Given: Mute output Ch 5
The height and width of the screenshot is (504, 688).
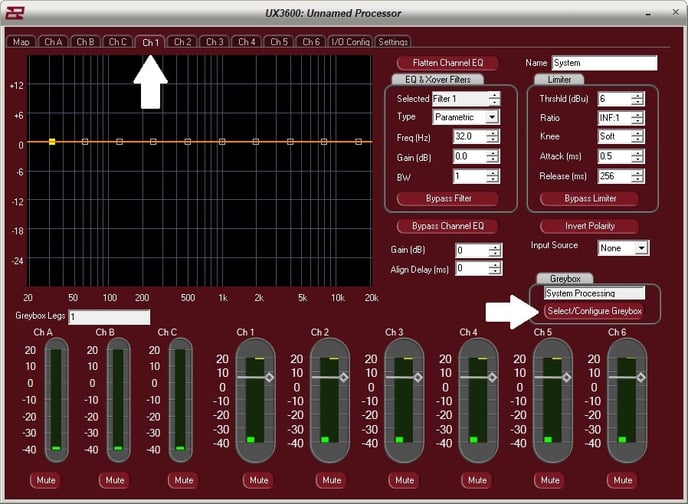Looking at the screenshot, I should pyautogui.click(x=550, y=480).
